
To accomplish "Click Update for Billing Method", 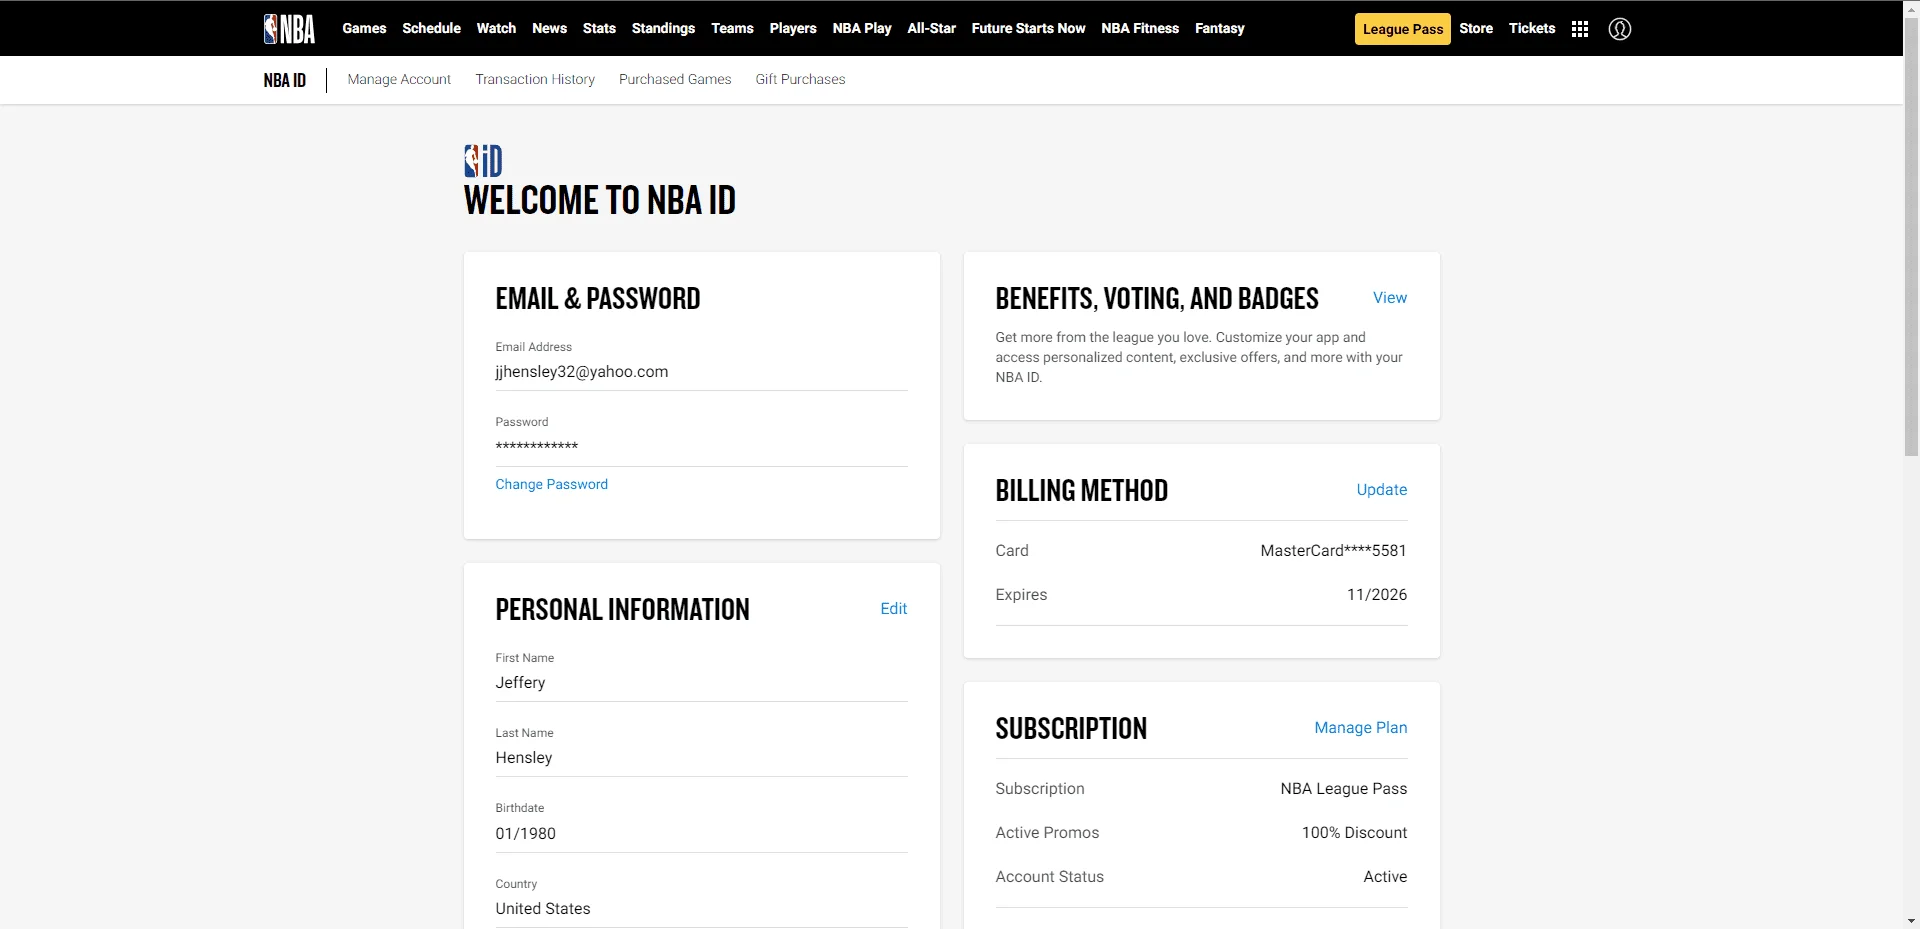I will pos(1381,490).
